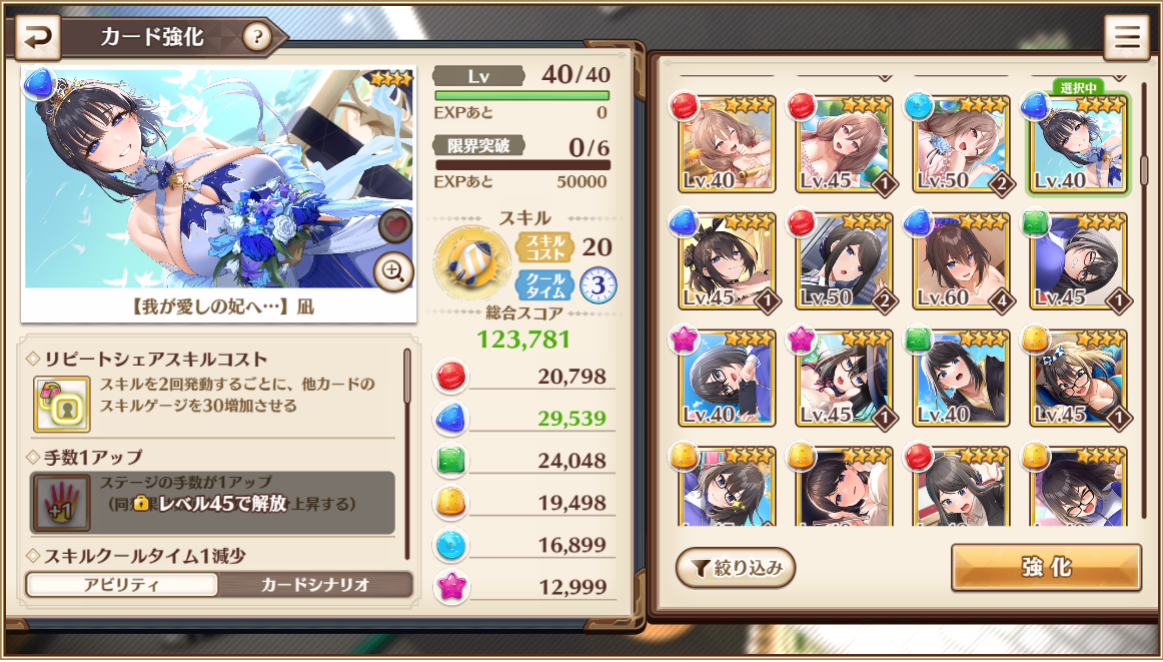This screenshot has height=662, width=1163.
Task: Open the help question mark icon
Action: pos(257,37)
